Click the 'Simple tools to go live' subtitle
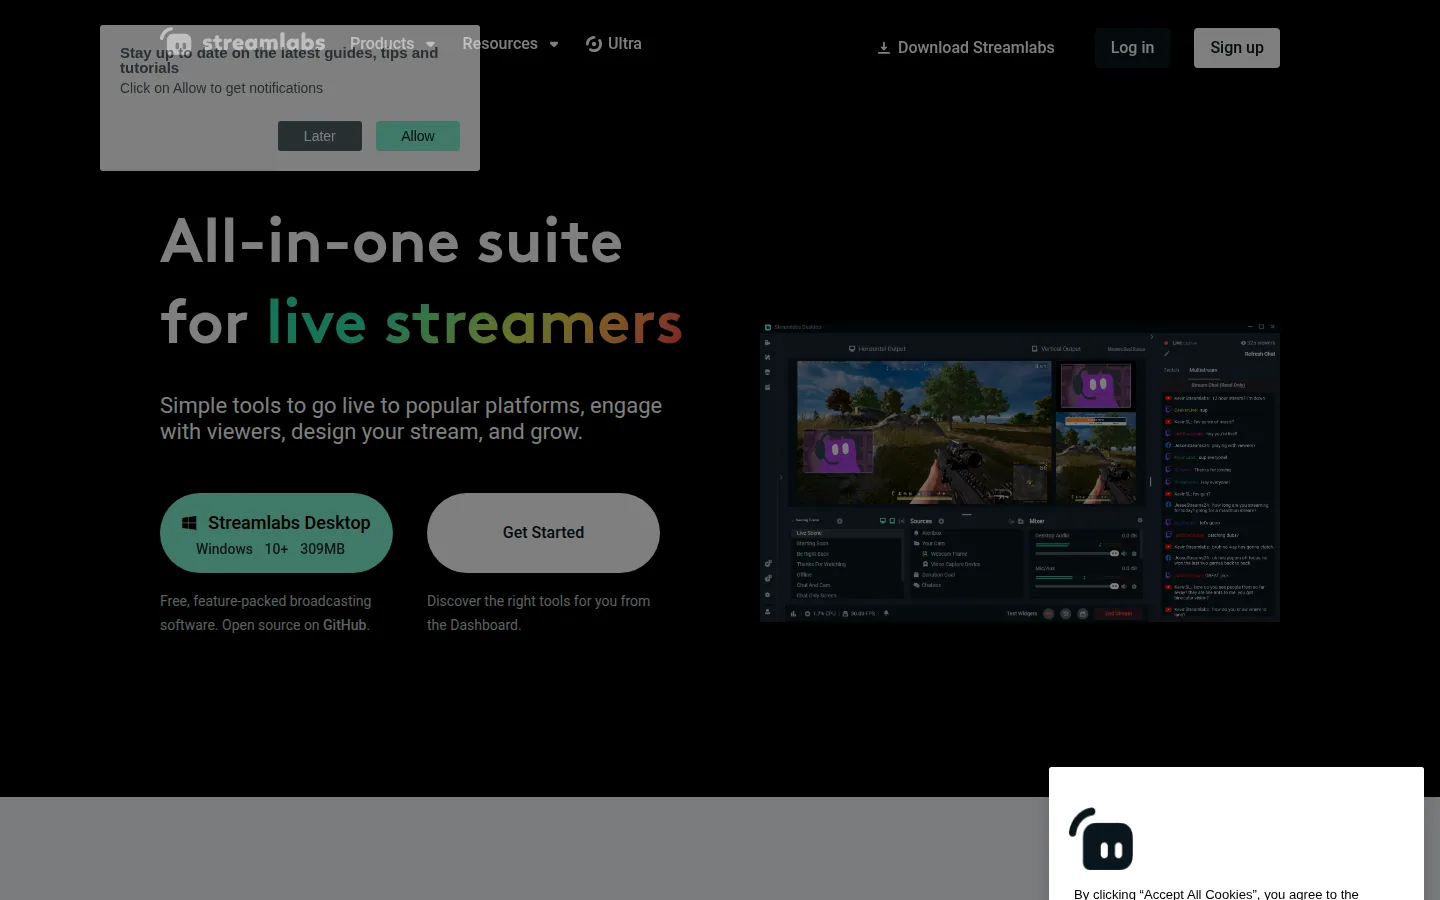Viewport: 1440px width, 900px height. [x=411, y=418]
